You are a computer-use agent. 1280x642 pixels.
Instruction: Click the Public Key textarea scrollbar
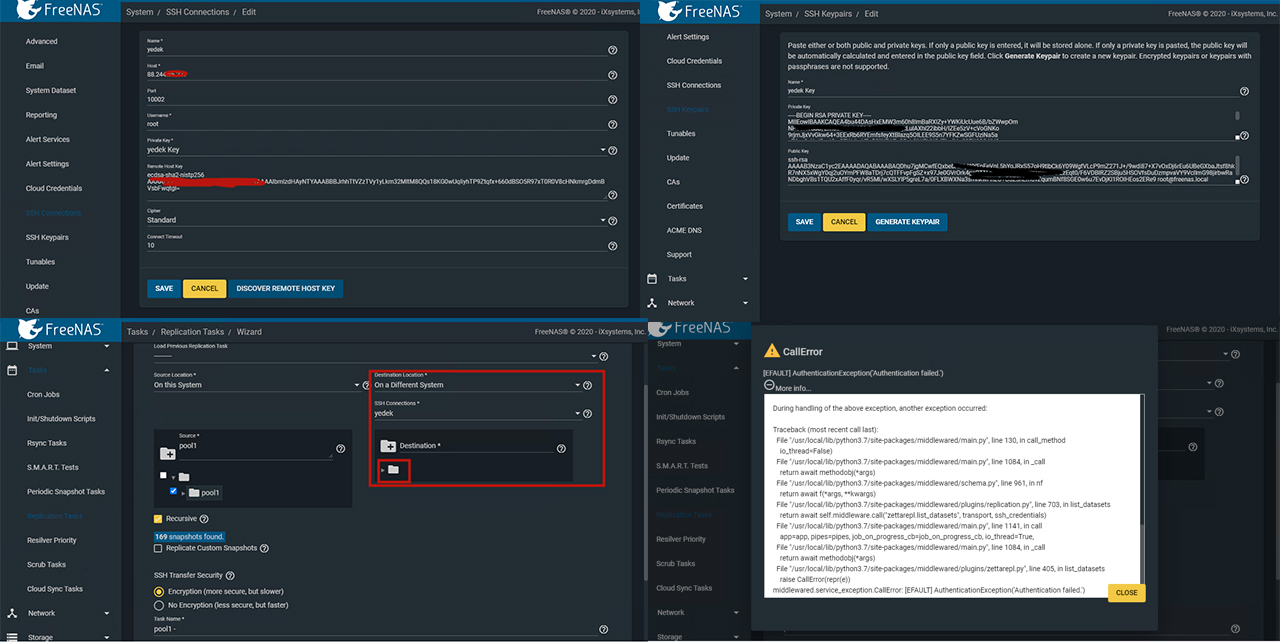tap(1237, 168)
